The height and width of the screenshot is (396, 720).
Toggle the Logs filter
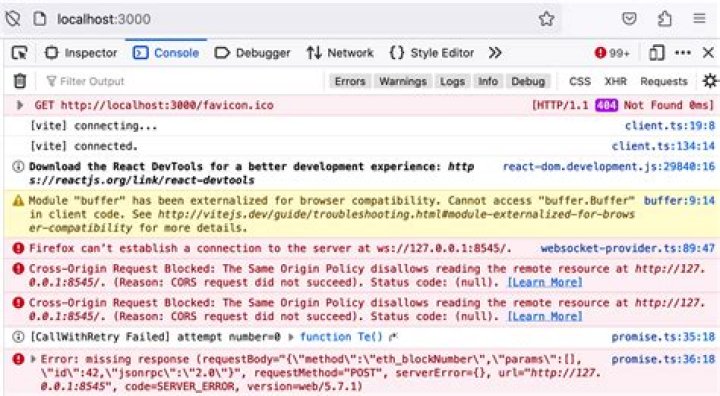pos(452,81)
